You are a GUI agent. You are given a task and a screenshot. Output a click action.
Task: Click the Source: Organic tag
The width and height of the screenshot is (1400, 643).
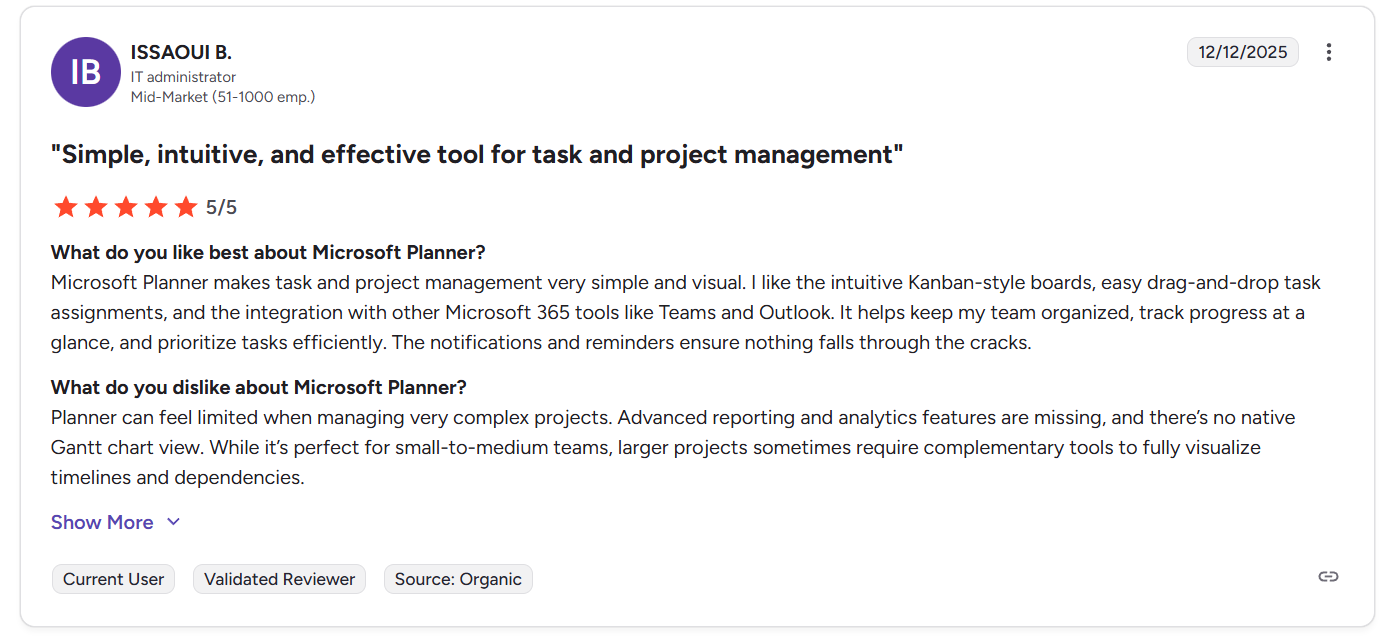click(458, 579)
